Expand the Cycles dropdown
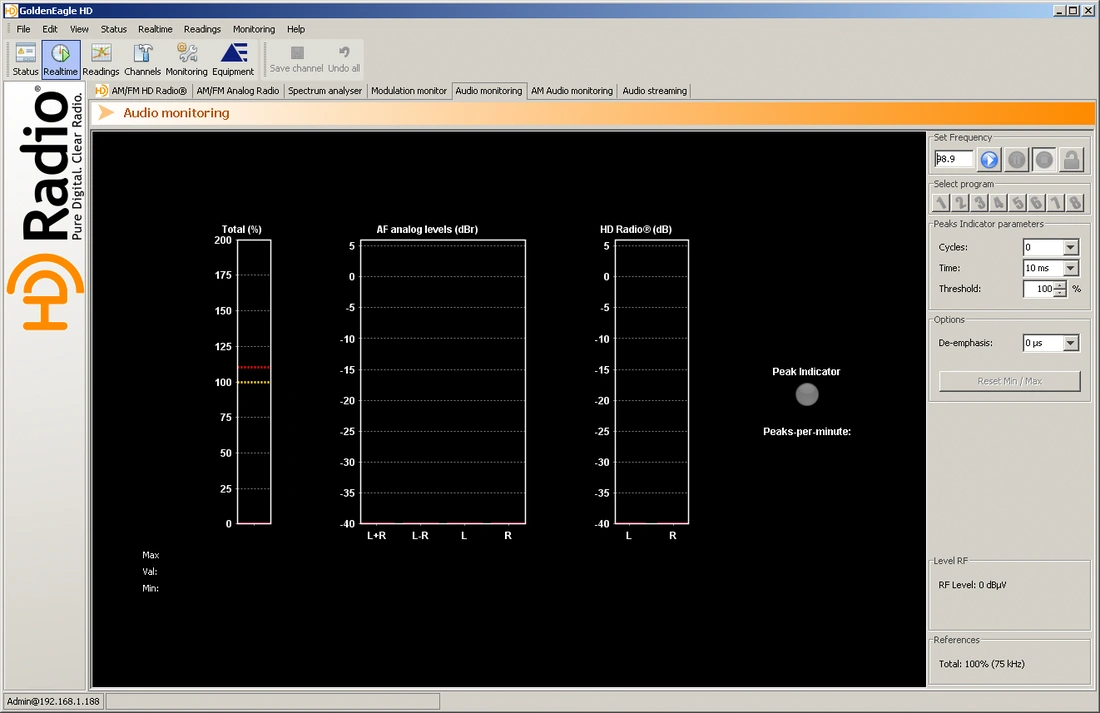Screen dimensions: 1100x713 tap(1071, 248)
